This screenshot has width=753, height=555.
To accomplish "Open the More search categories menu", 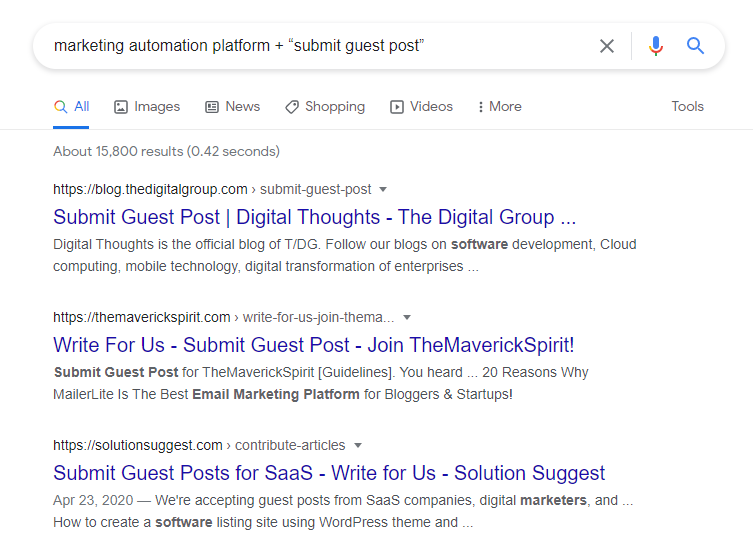I will 499,107.
